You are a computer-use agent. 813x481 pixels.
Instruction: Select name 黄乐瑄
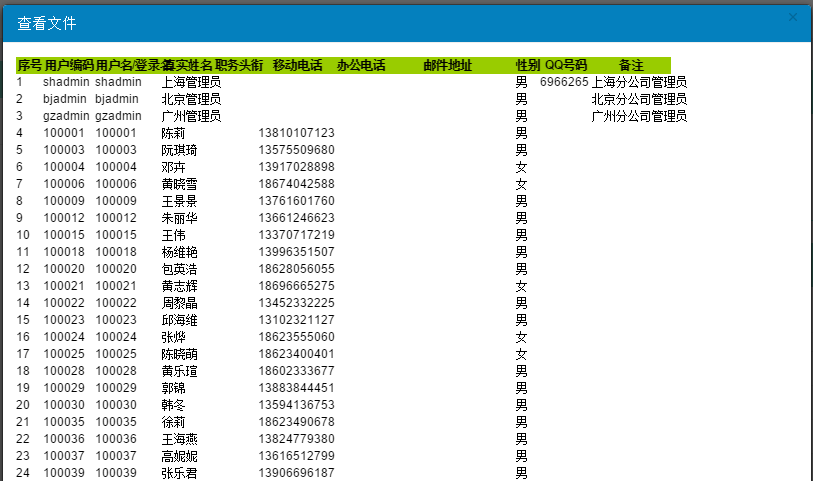coord(179,371)
